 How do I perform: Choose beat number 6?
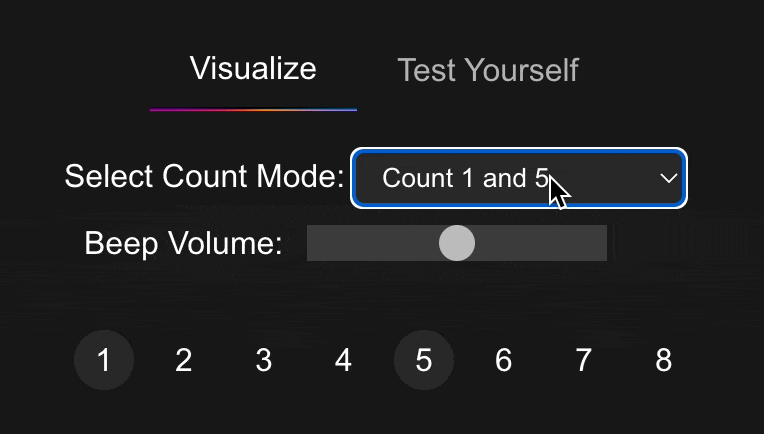pyautogui.click(x=504, y=360)
